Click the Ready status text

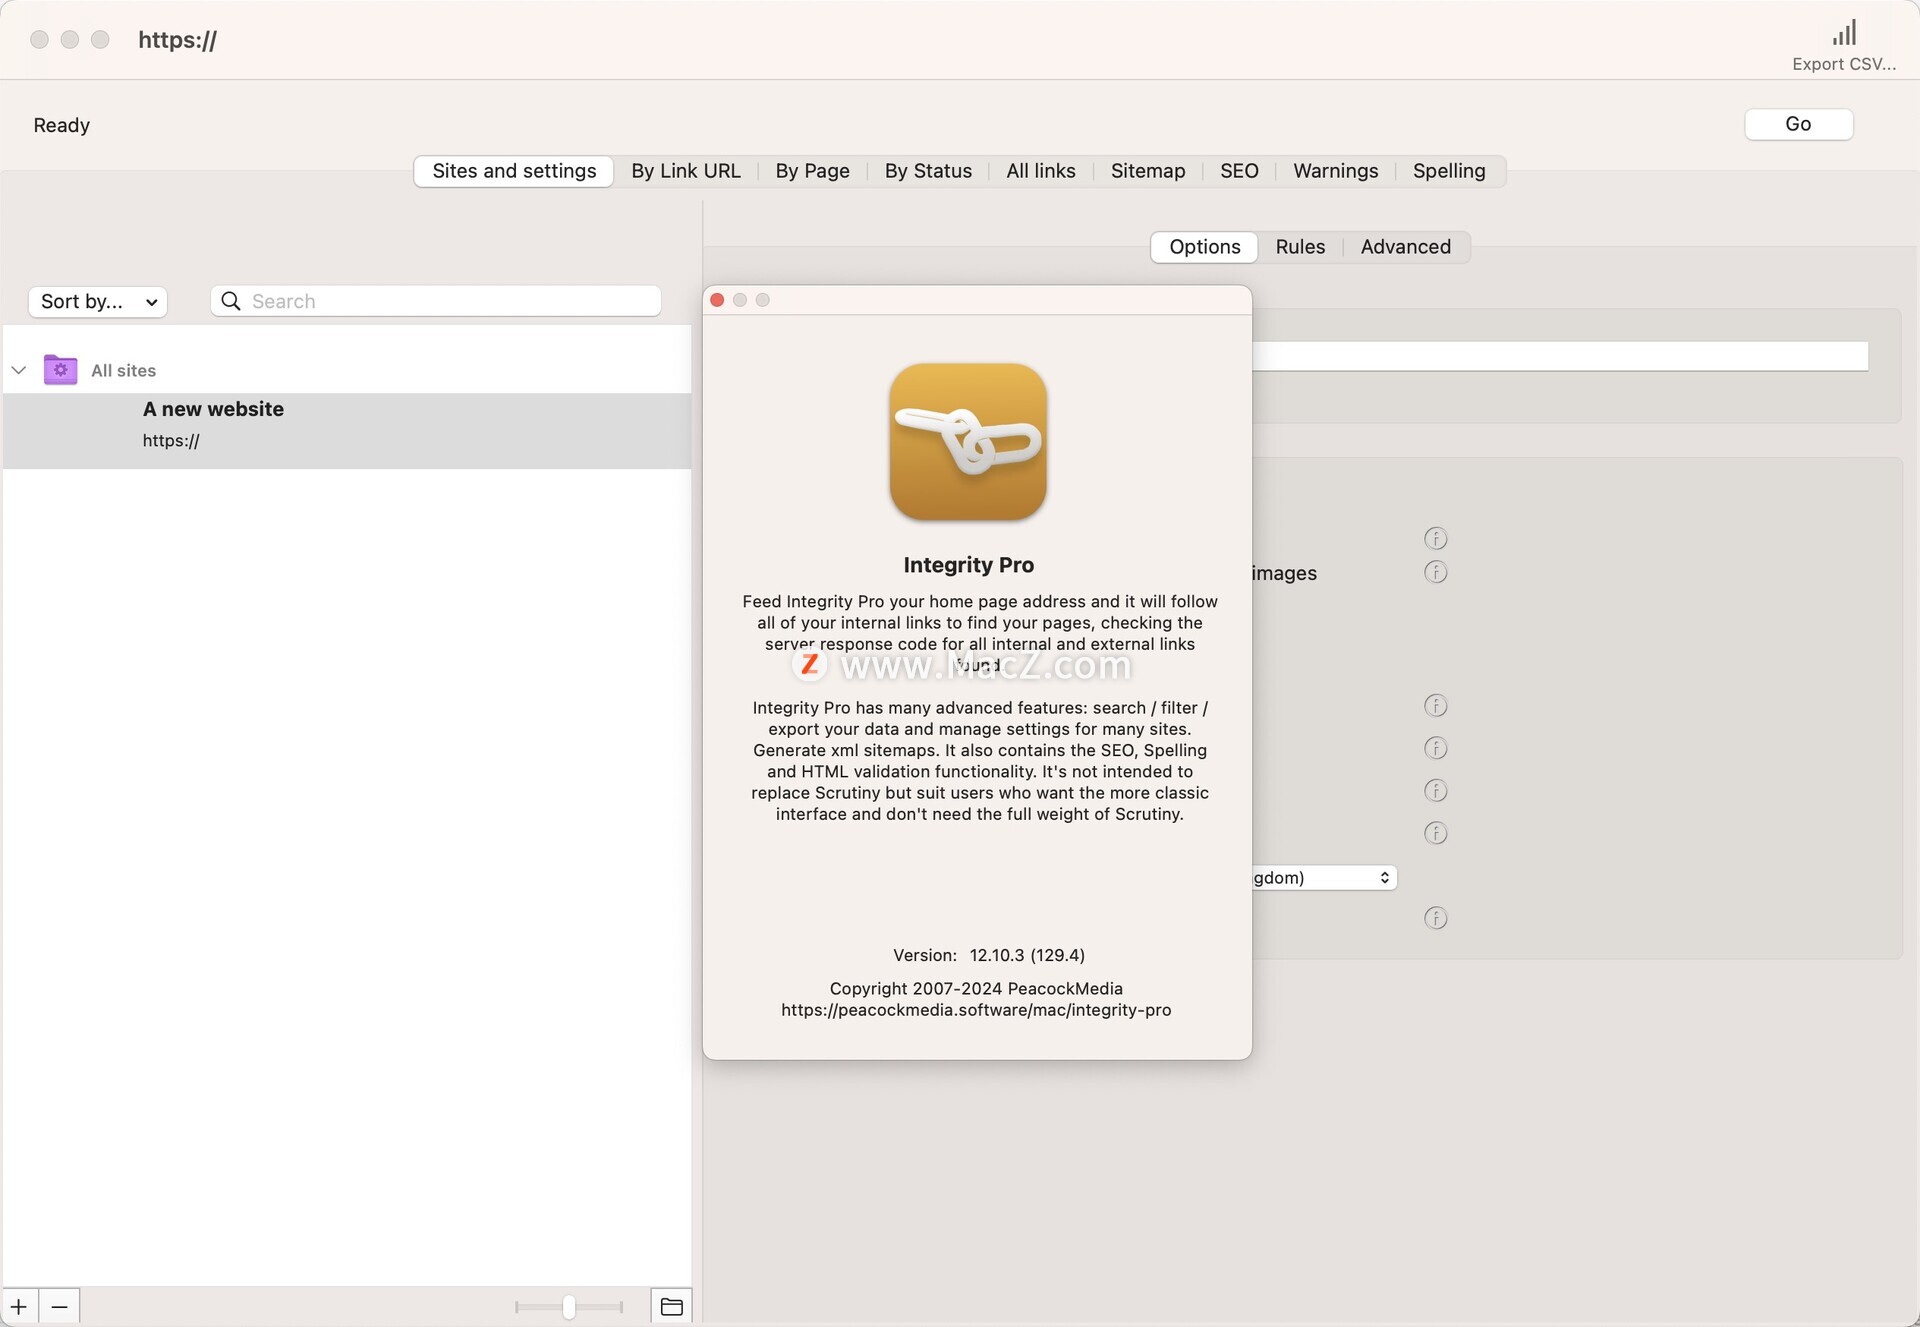[x=62, y=125]
